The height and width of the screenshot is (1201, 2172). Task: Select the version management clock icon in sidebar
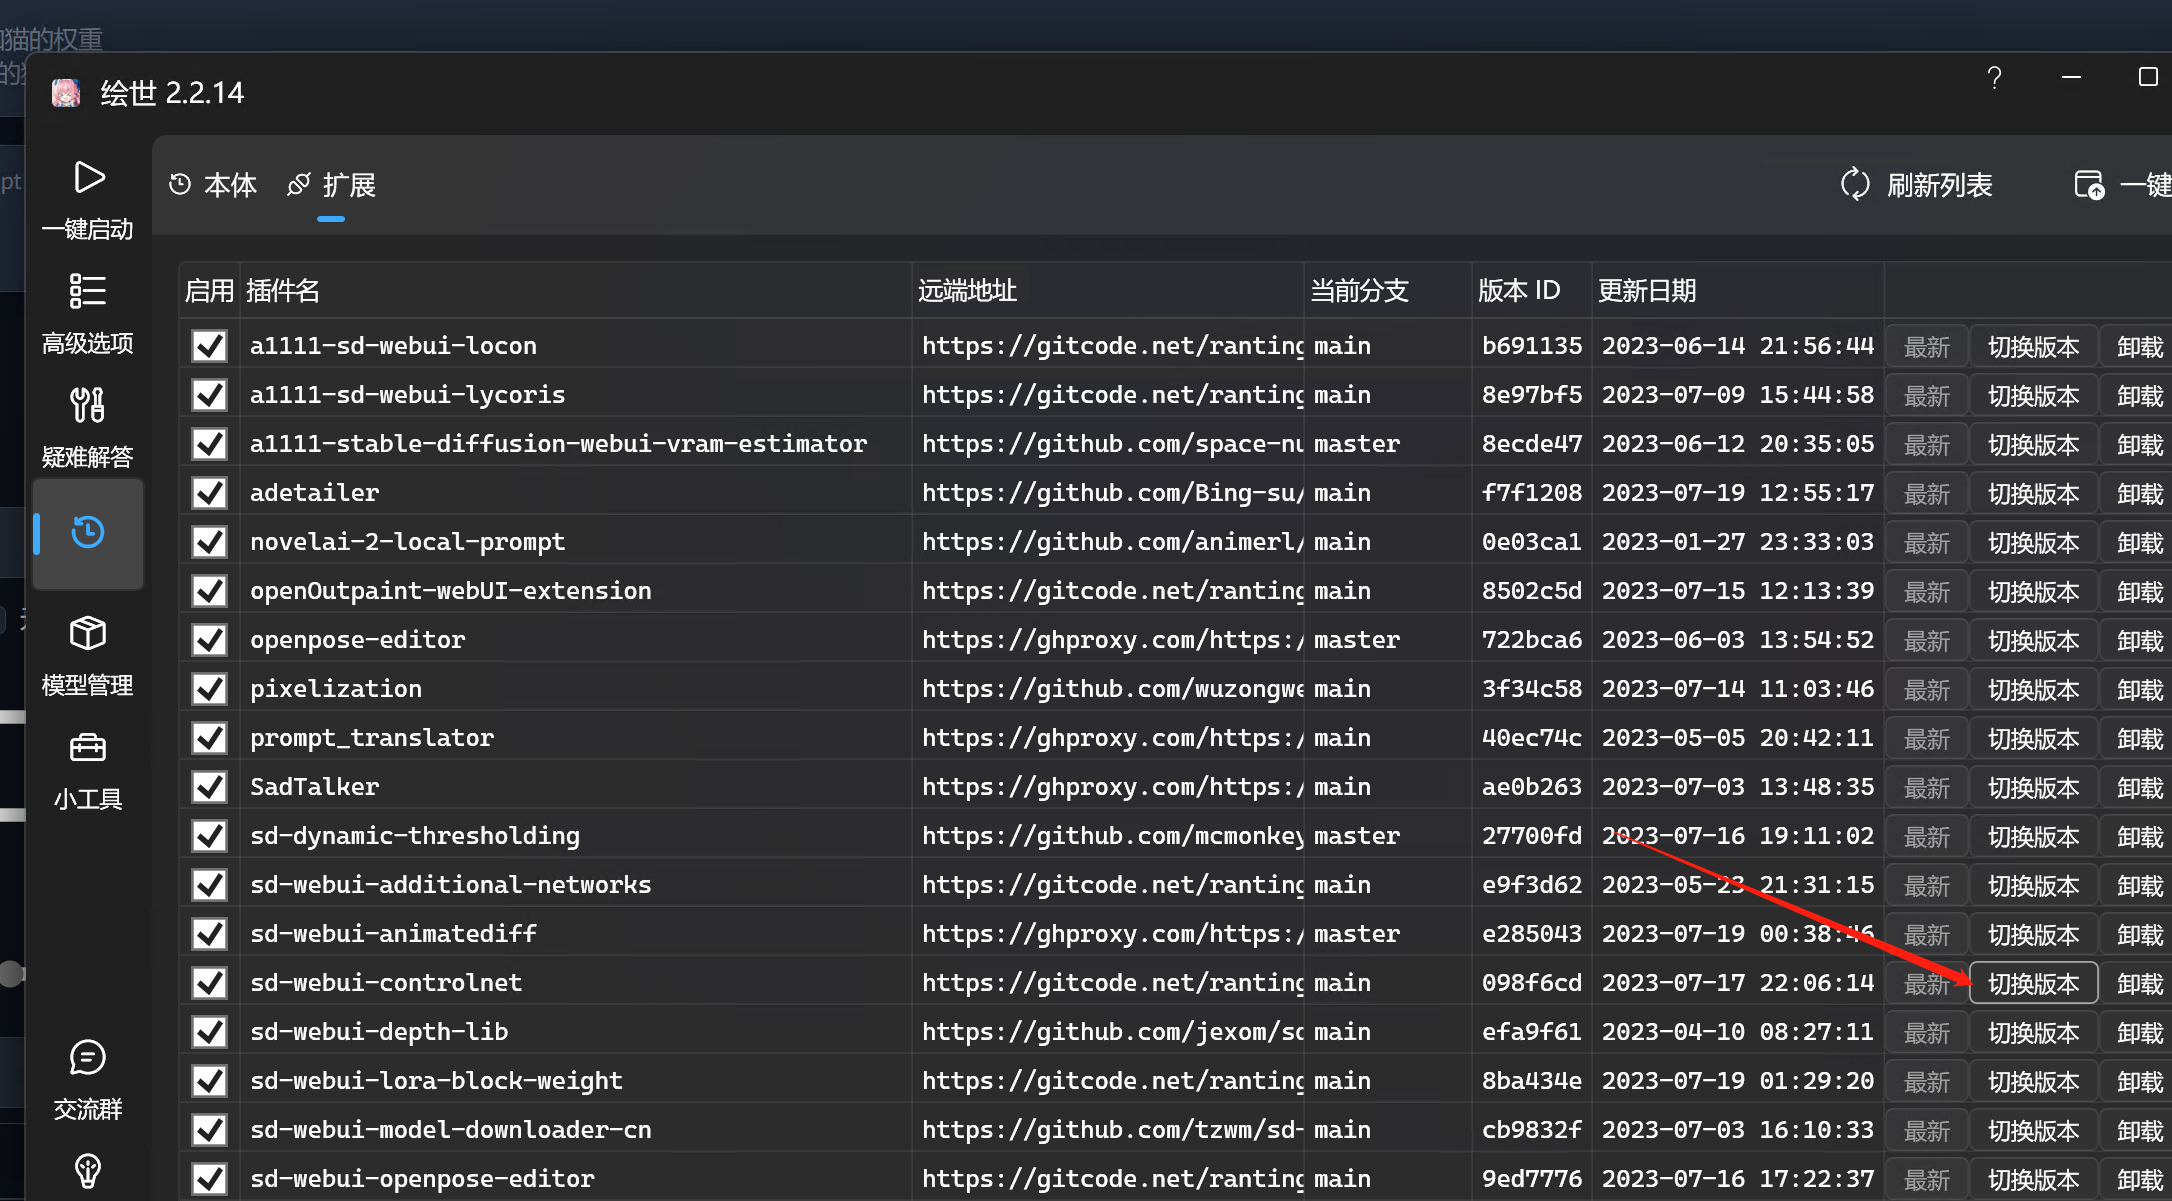[88, 532]
